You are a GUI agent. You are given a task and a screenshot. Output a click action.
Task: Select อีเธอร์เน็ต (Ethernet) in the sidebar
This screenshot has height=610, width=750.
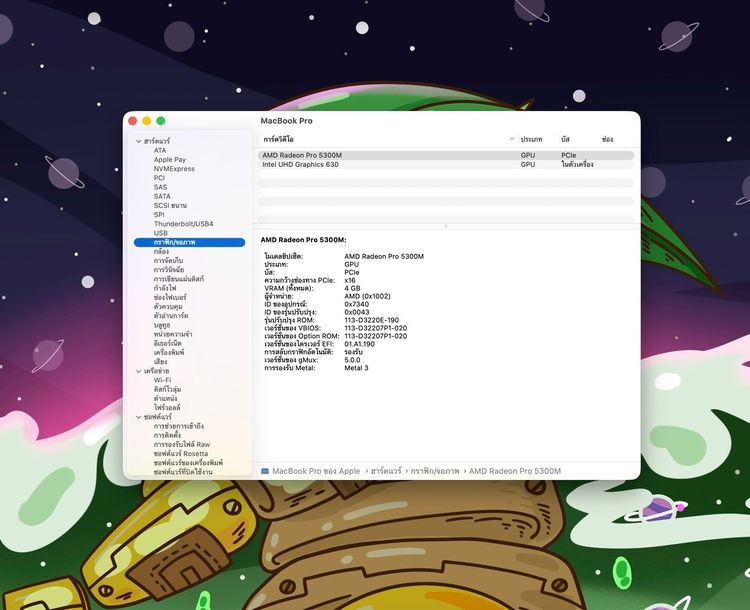[167, 343]
